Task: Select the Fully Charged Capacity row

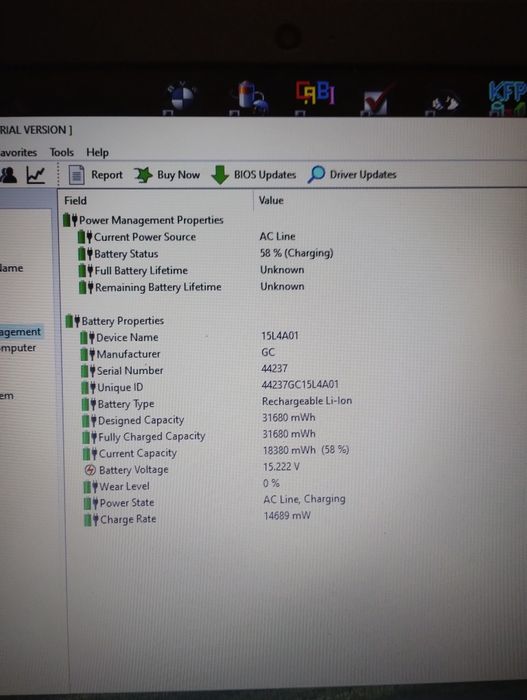Action: 199,436
